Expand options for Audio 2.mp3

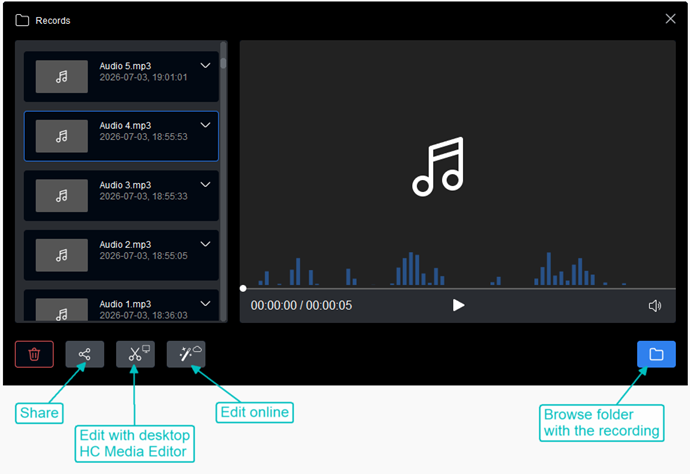click(x=206, y=244)
